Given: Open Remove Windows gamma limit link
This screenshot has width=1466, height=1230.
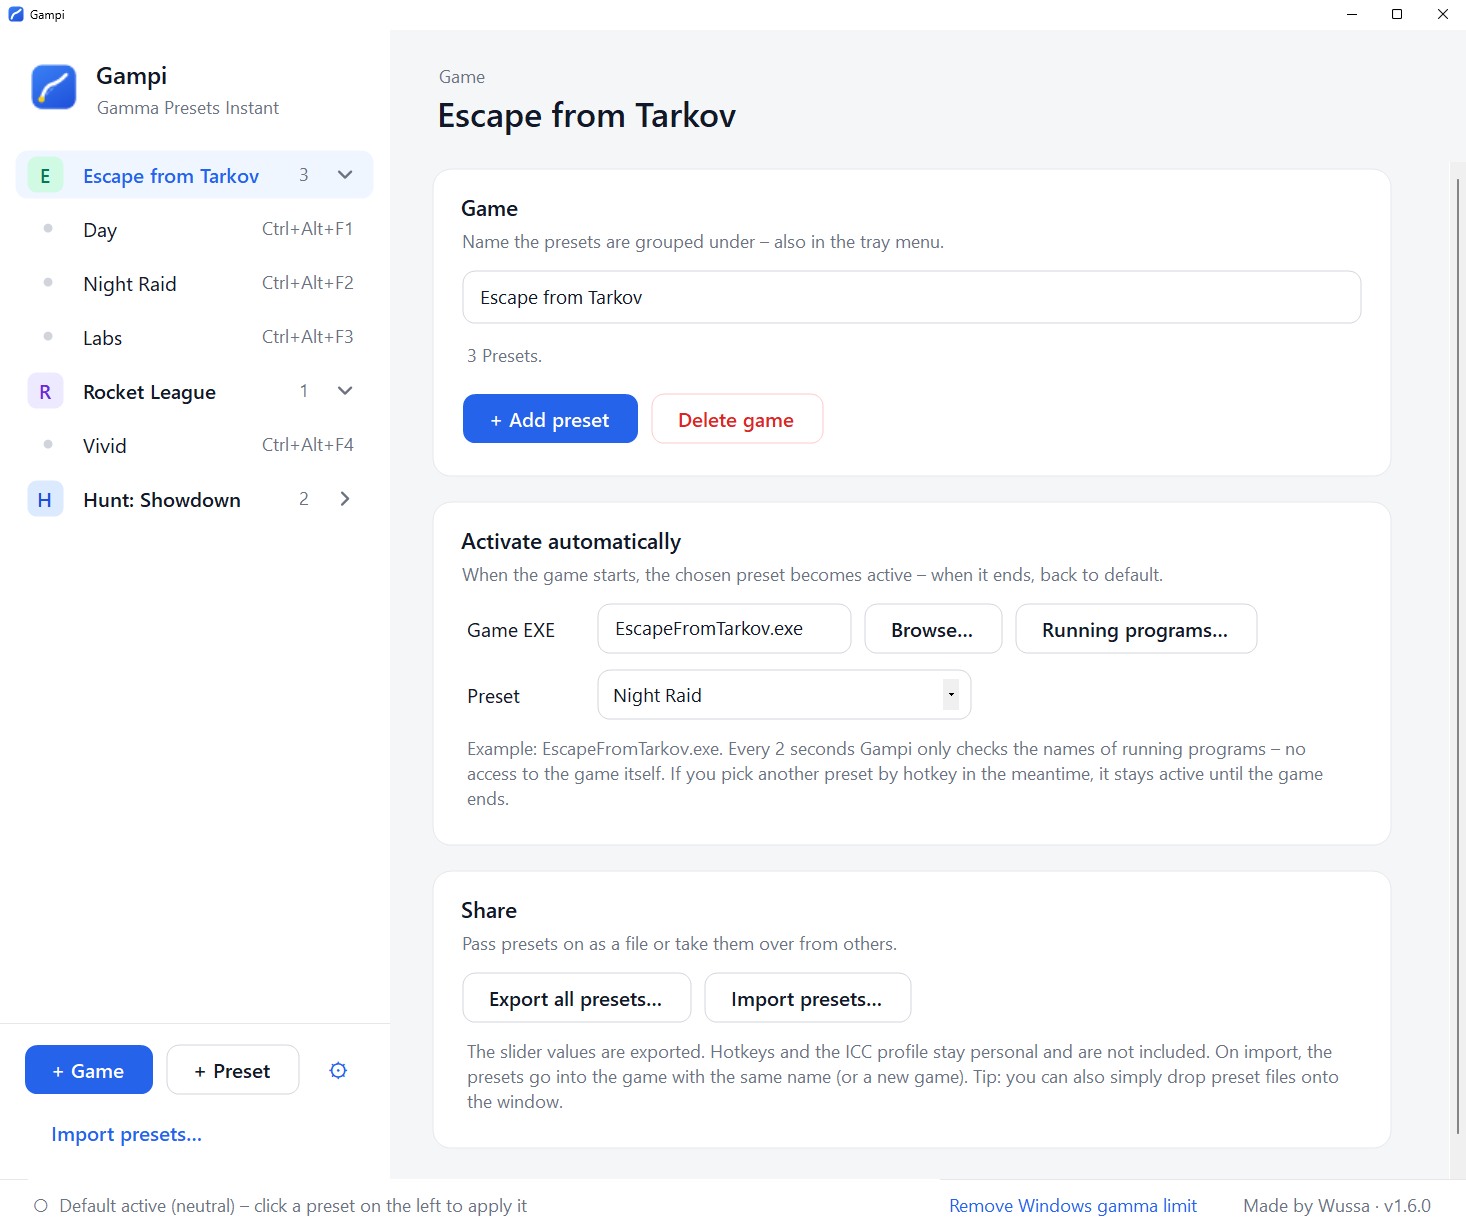Looking at the screenshot, I should [1073, 1206].
